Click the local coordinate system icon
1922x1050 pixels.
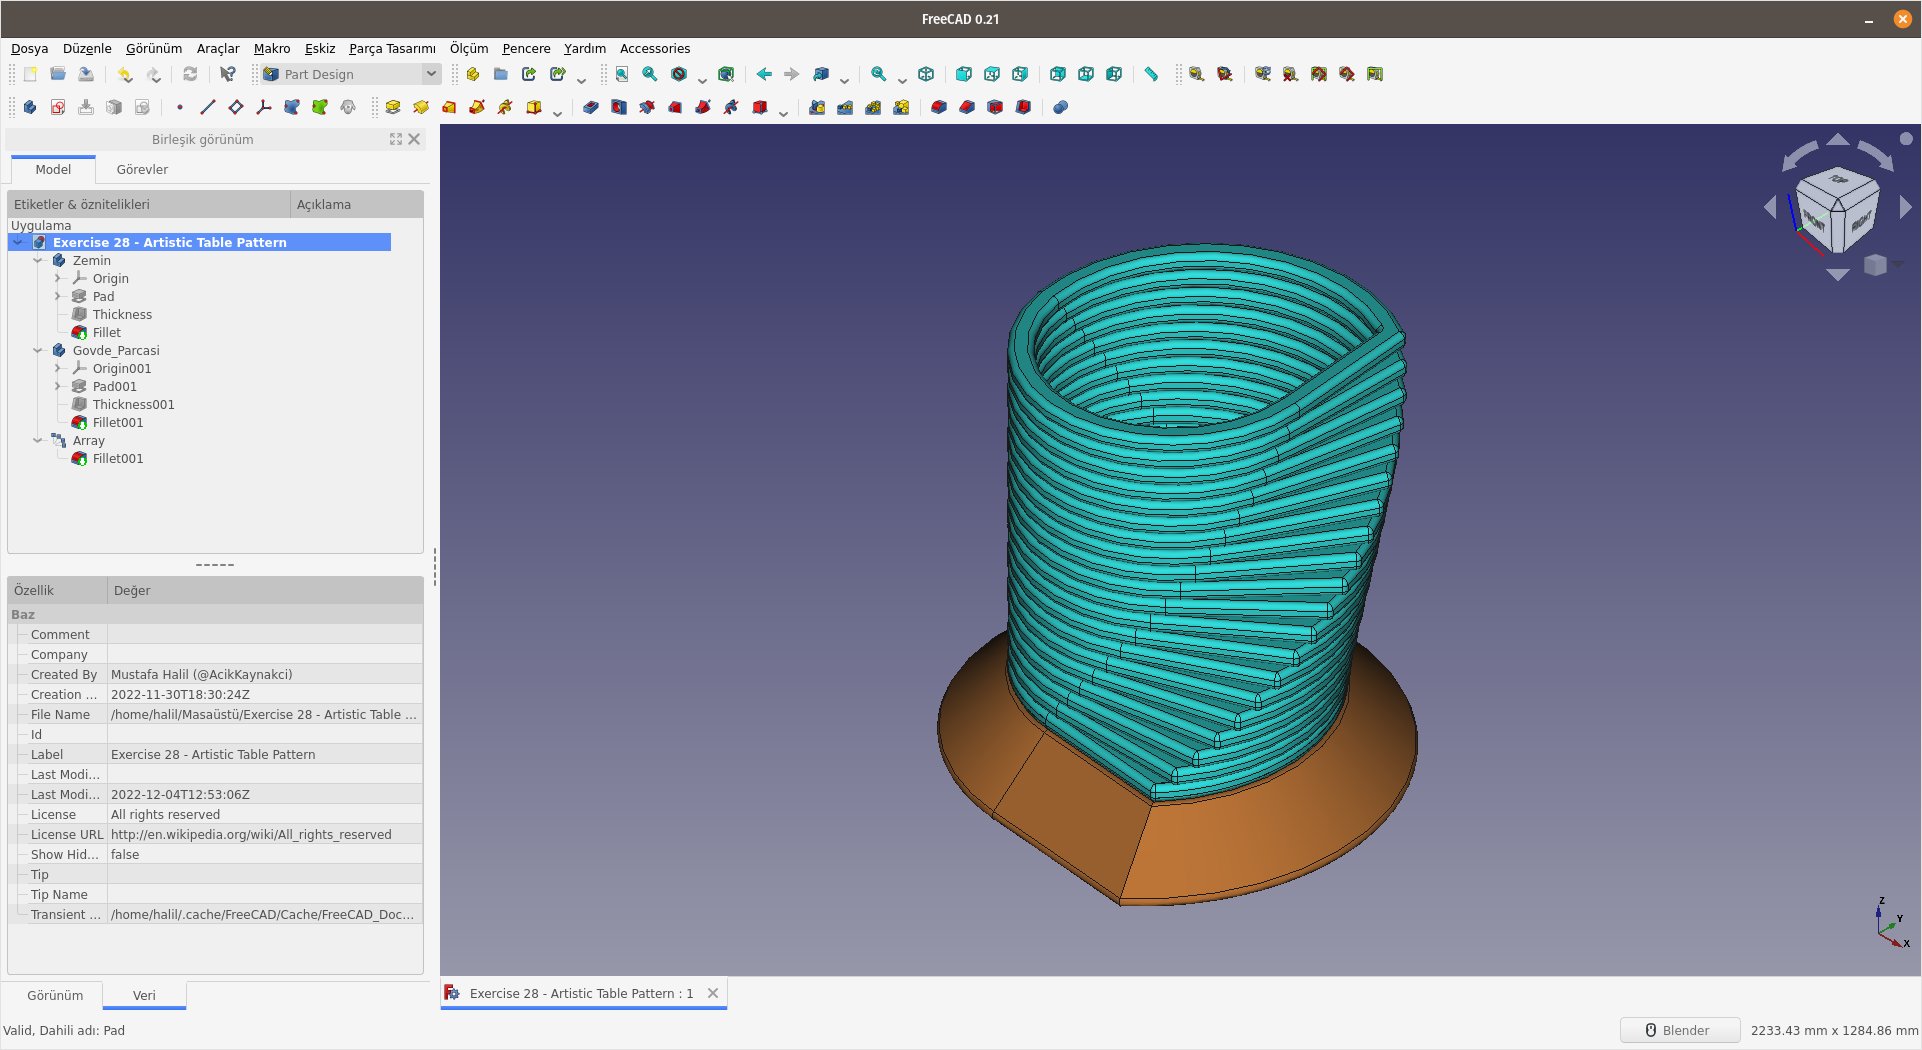[264, 107]
